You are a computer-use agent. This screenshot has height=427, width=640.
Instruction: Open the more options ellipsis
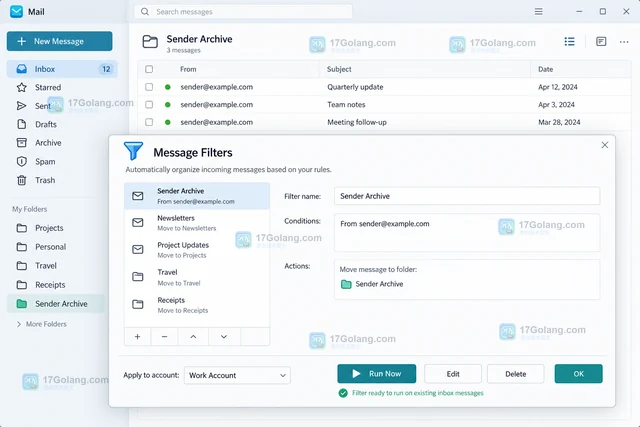(x=624, y=42)
